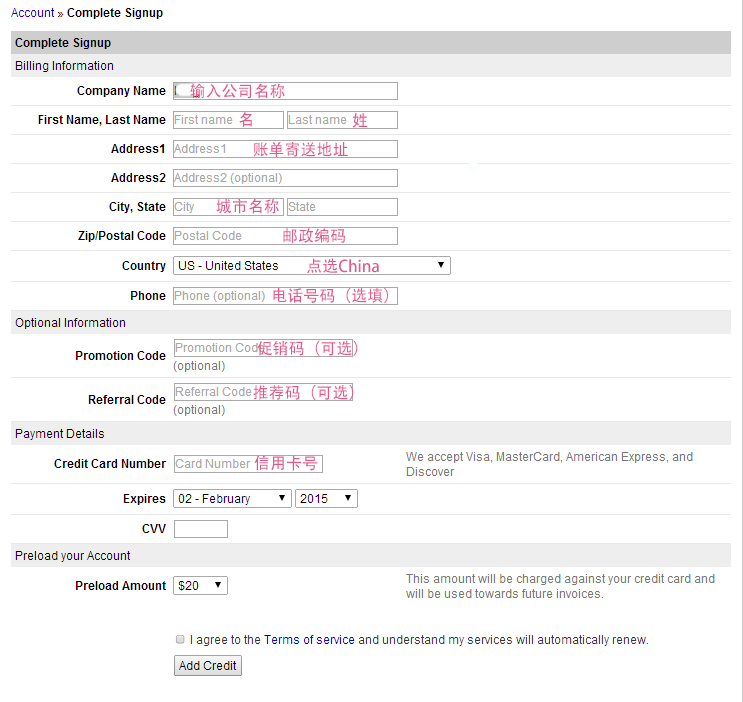743x702 pixels.
Task: Focus the Last name text field
Action: point(342,120)
